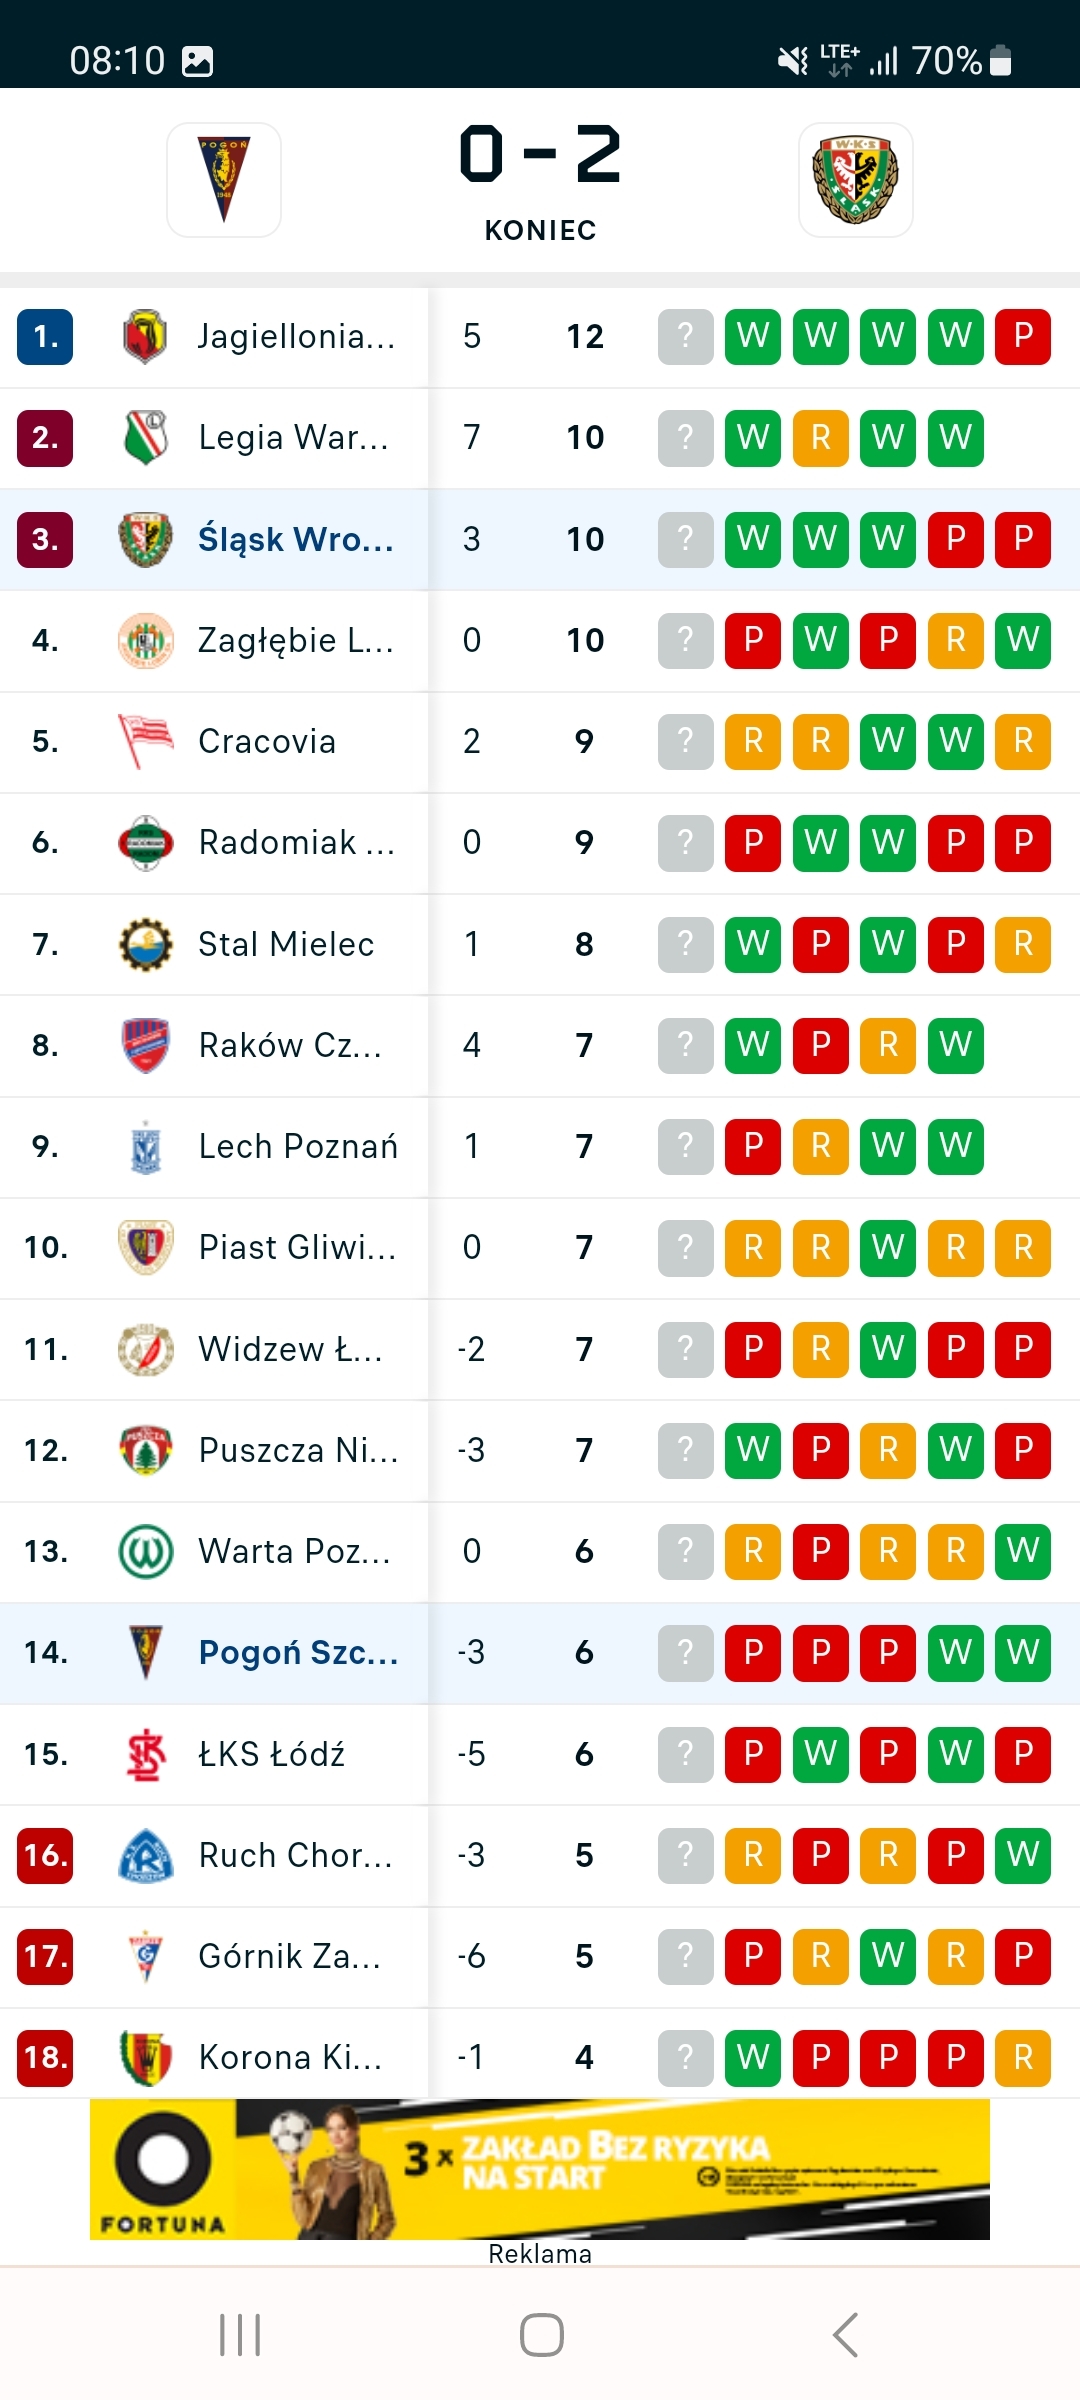Tap the 0-2 final score
Image resolution: width=1080 pixels, height=2400 pixels.
point(540,156)
